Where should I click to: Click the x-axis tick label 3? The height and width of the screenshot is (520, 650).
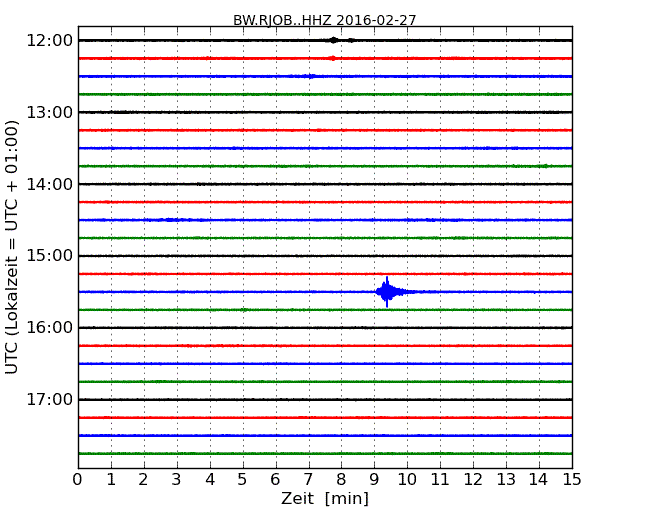[x=177, y=479]
